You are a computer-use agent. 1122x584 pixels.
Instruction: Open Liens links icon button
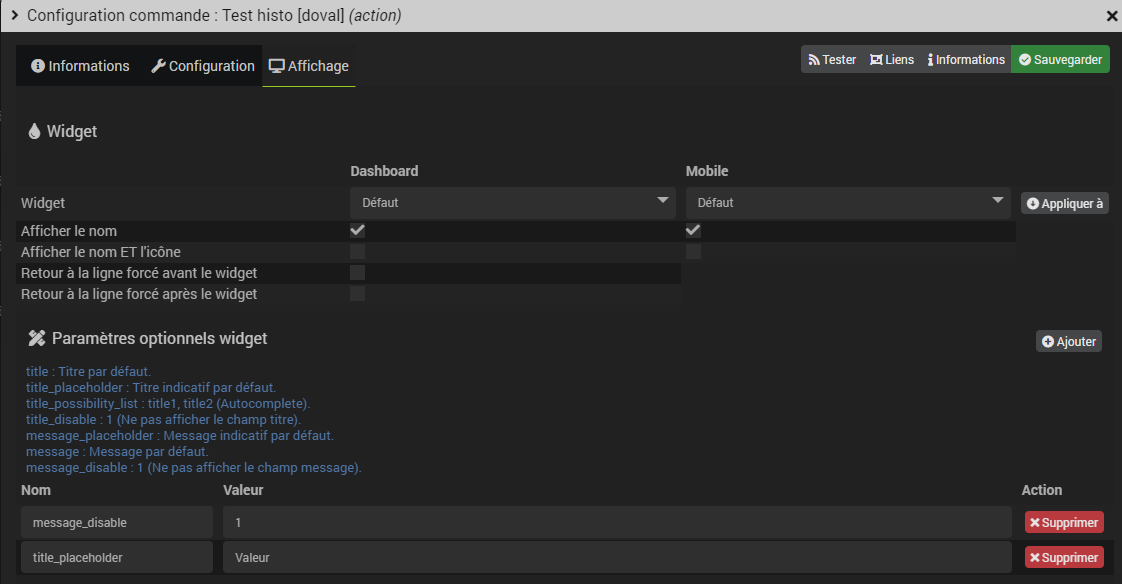(x=892, y=59)
